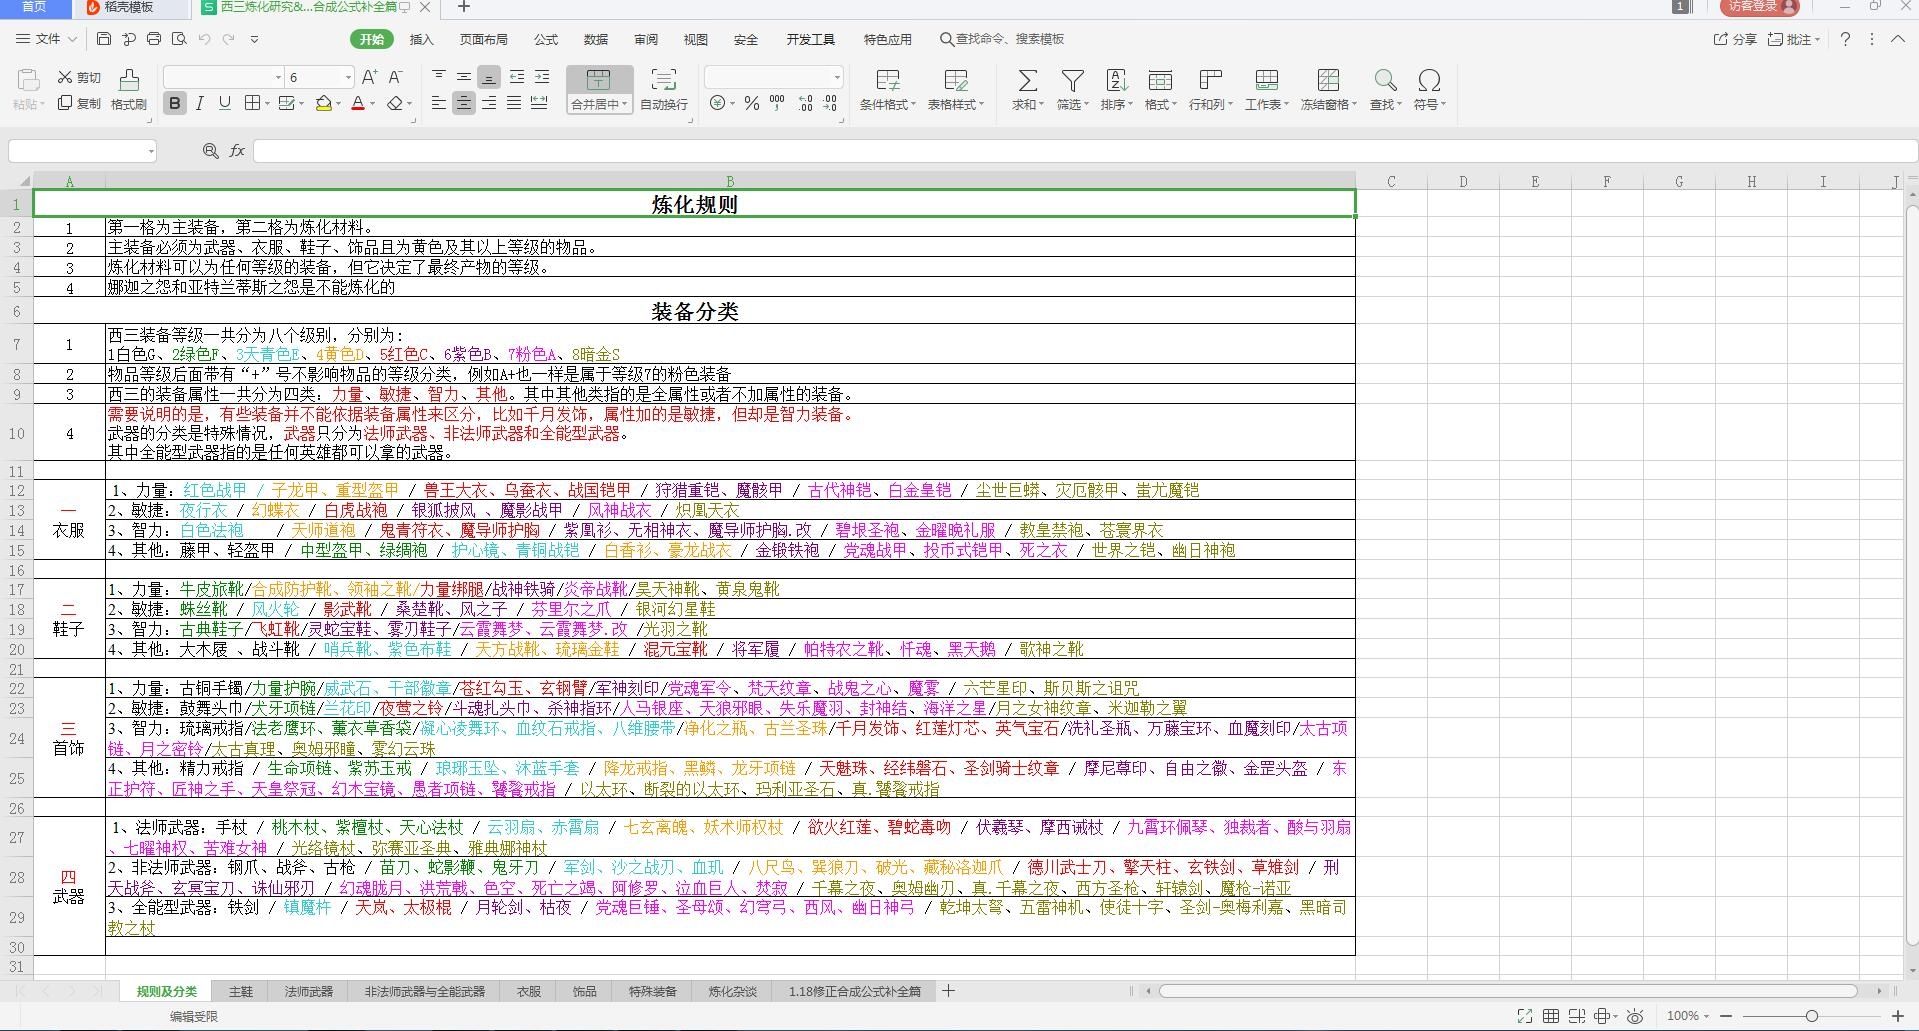Open the number format dropdown
This screenshot has width=1919, height=1031.
click(836, 77)
